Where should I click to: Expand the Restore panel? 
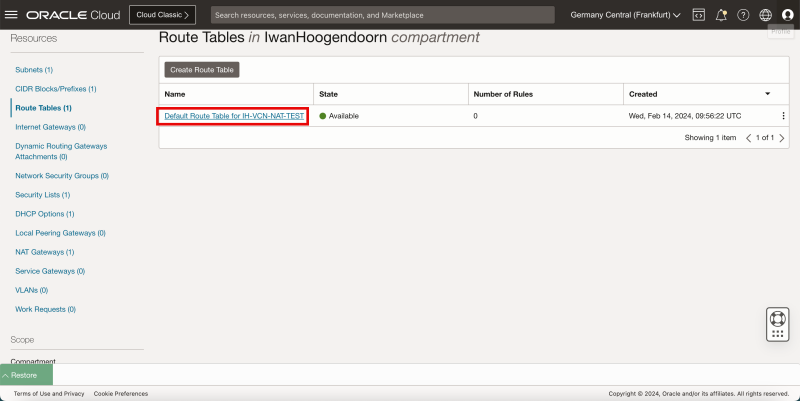pos(26,375)
